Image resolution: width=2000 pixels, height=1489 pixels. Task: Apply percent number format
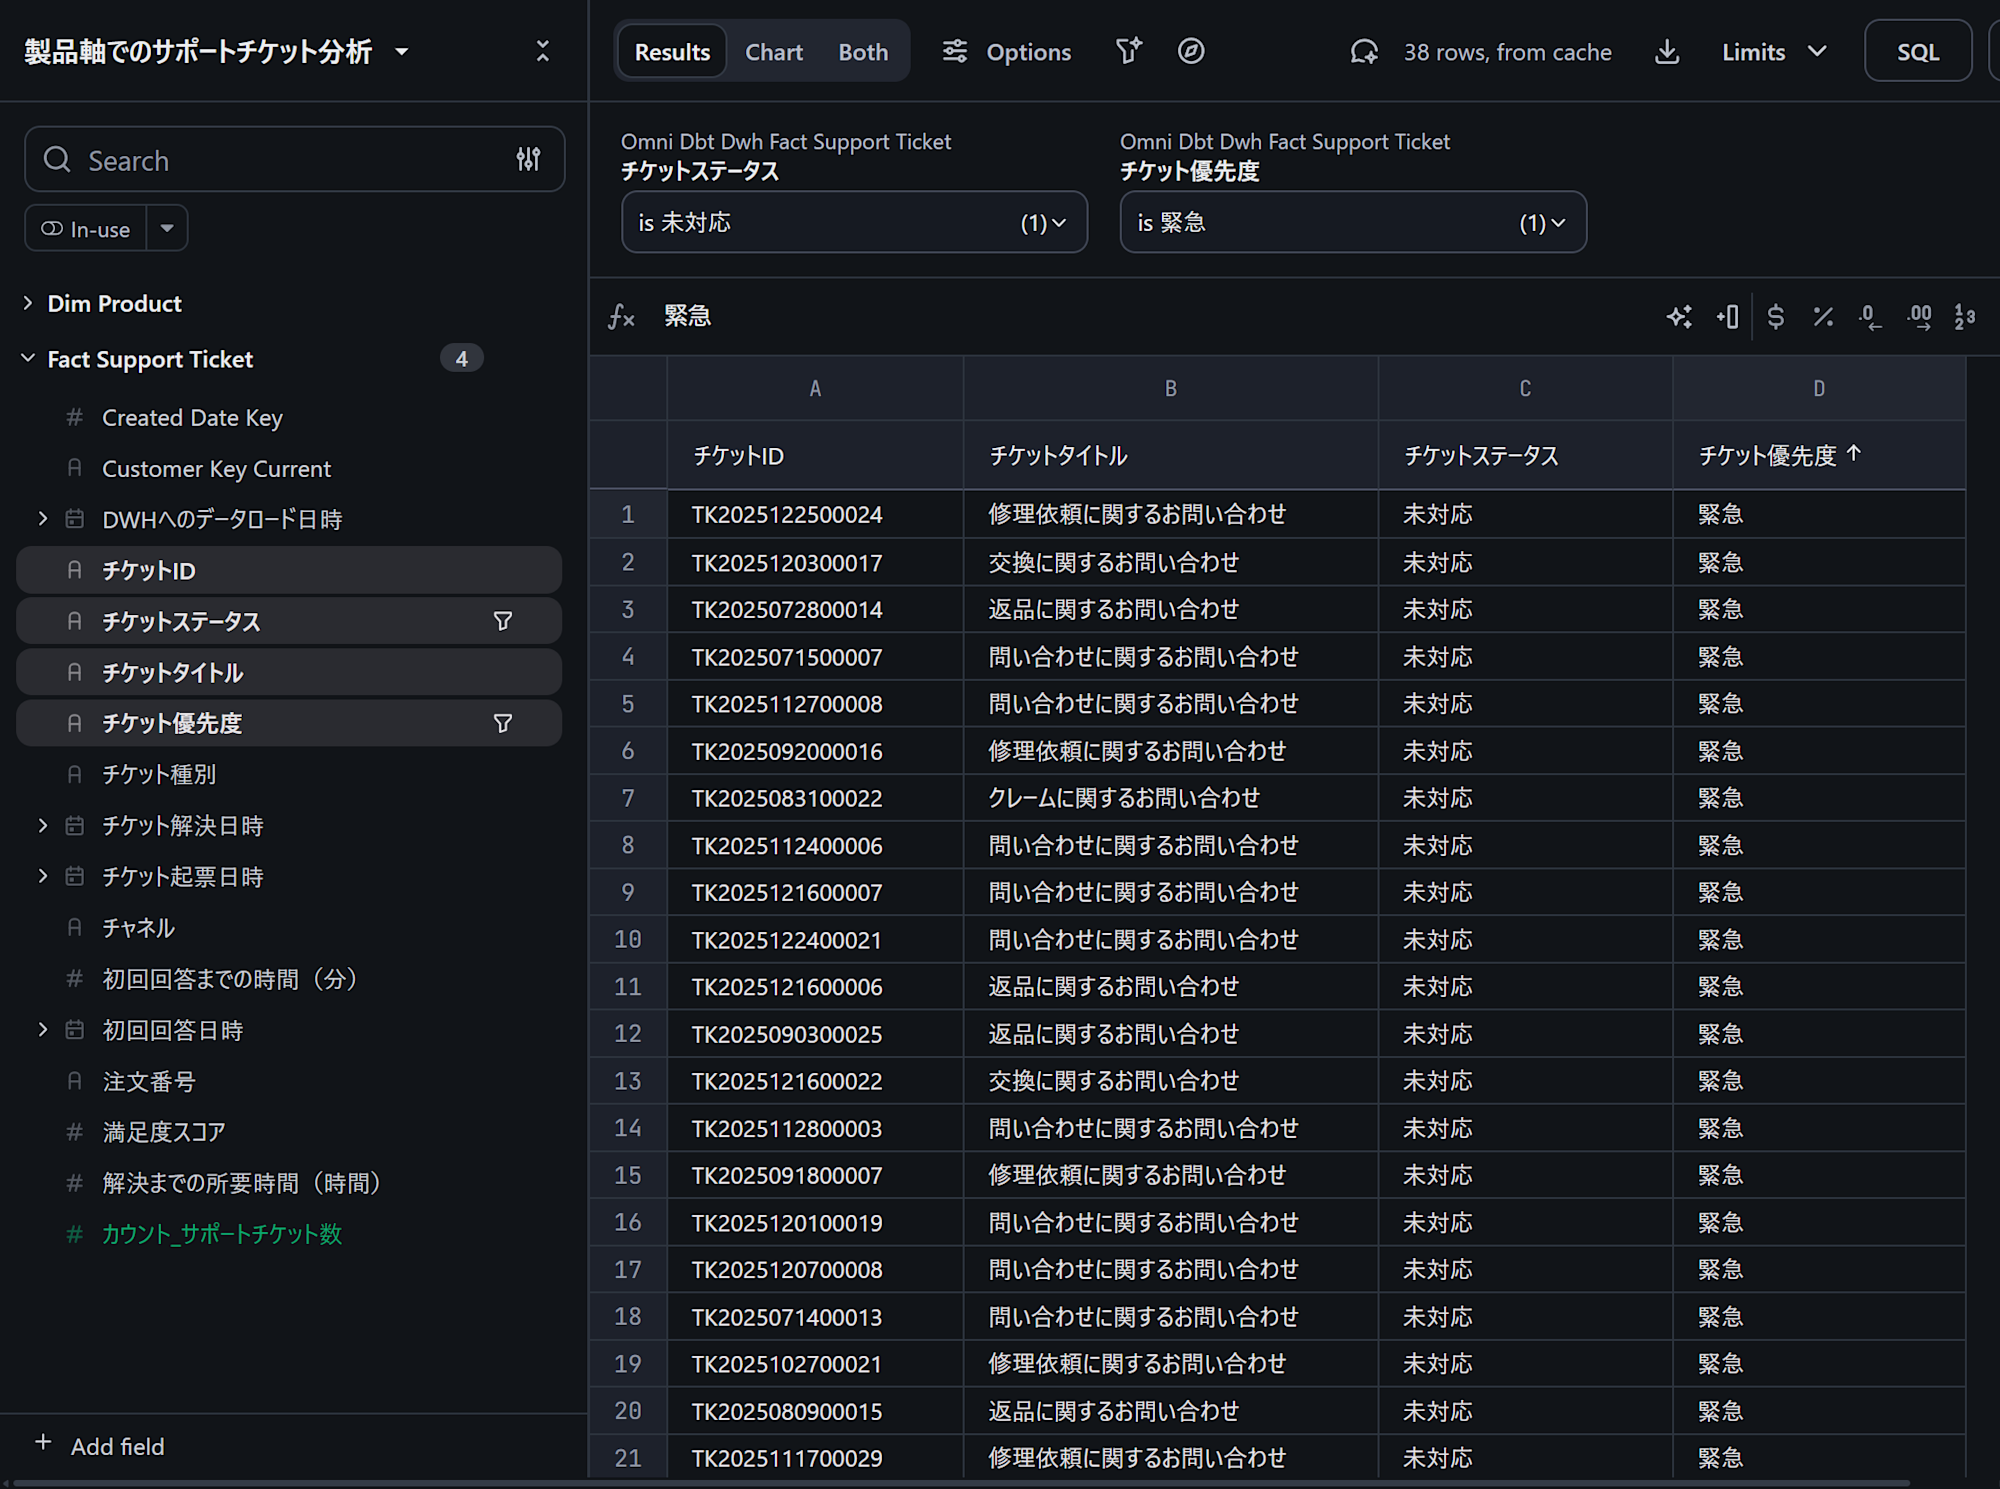[x=1822, y=317]
